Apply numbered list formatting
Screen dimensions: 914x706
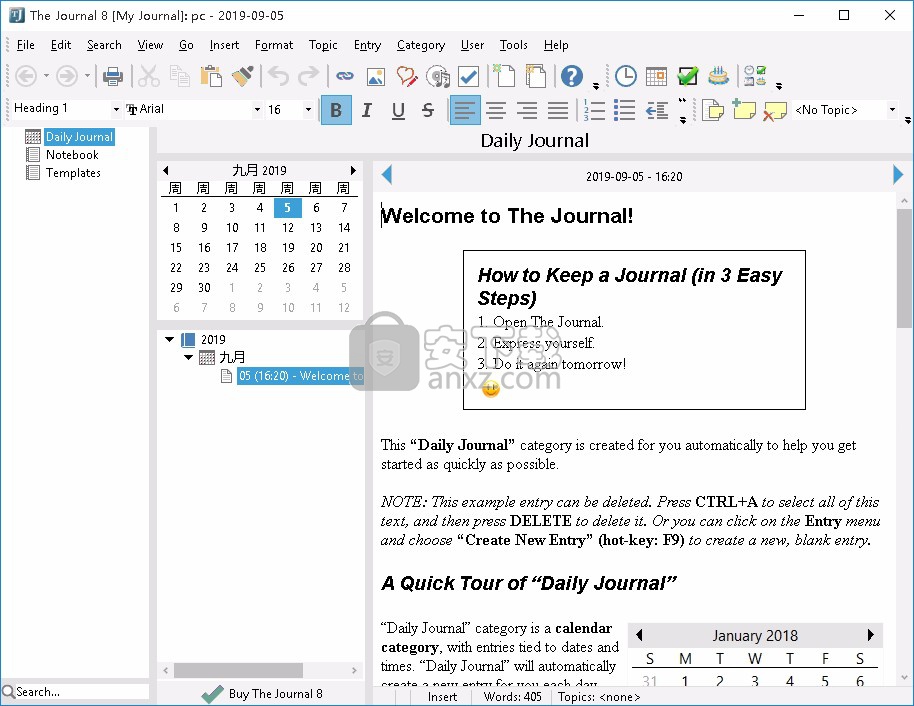tap(593, 110)
